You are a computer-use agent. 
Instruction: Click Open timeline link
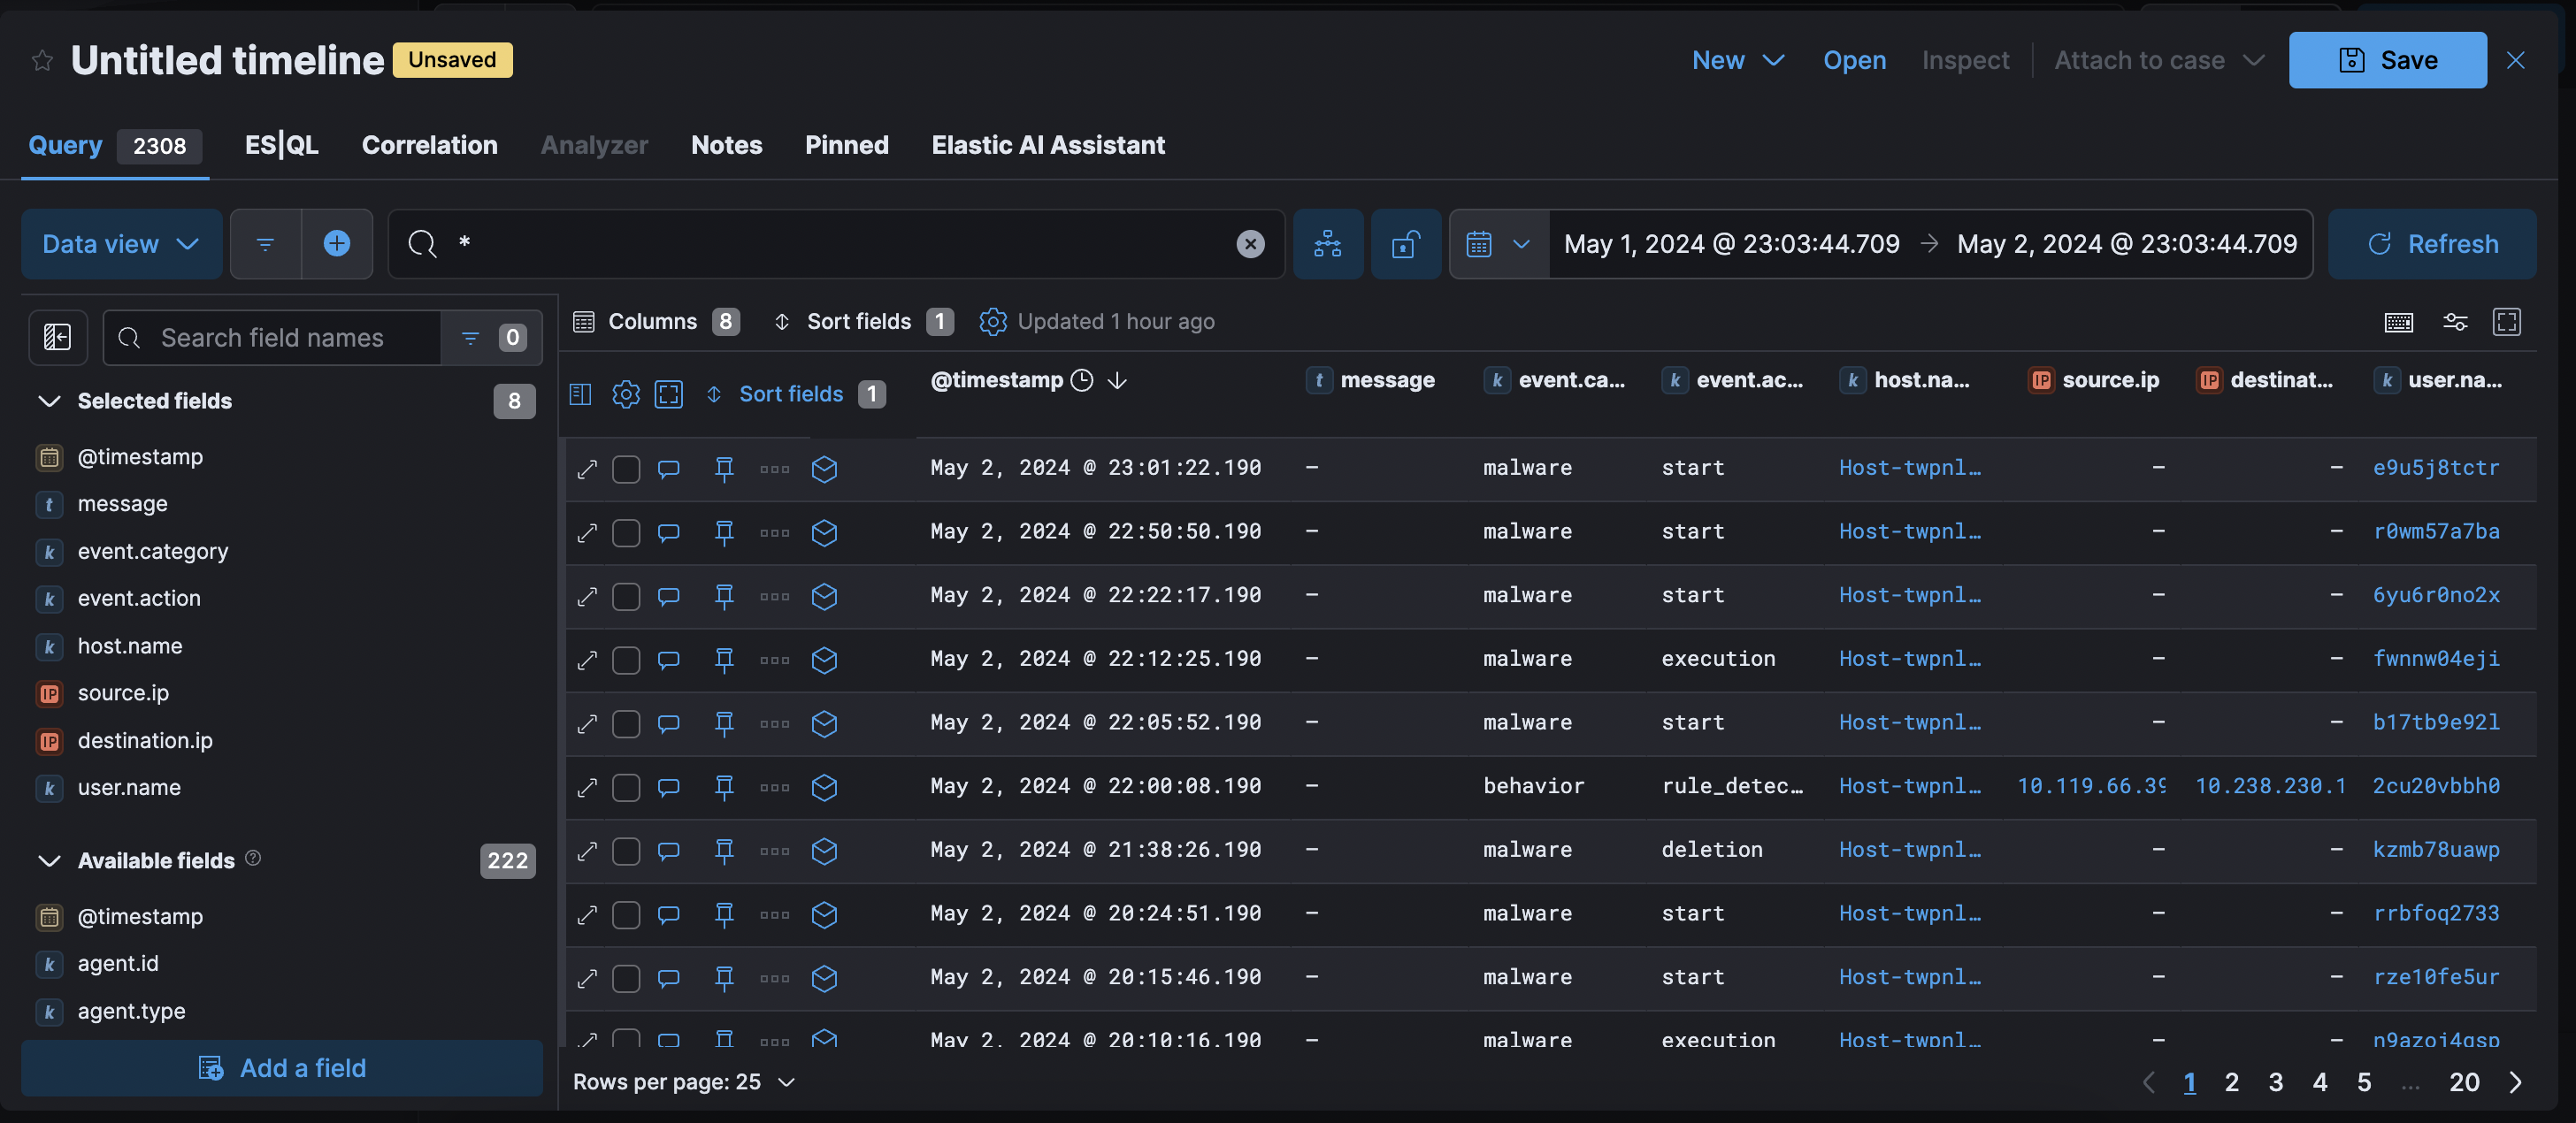coord(1854,60)
